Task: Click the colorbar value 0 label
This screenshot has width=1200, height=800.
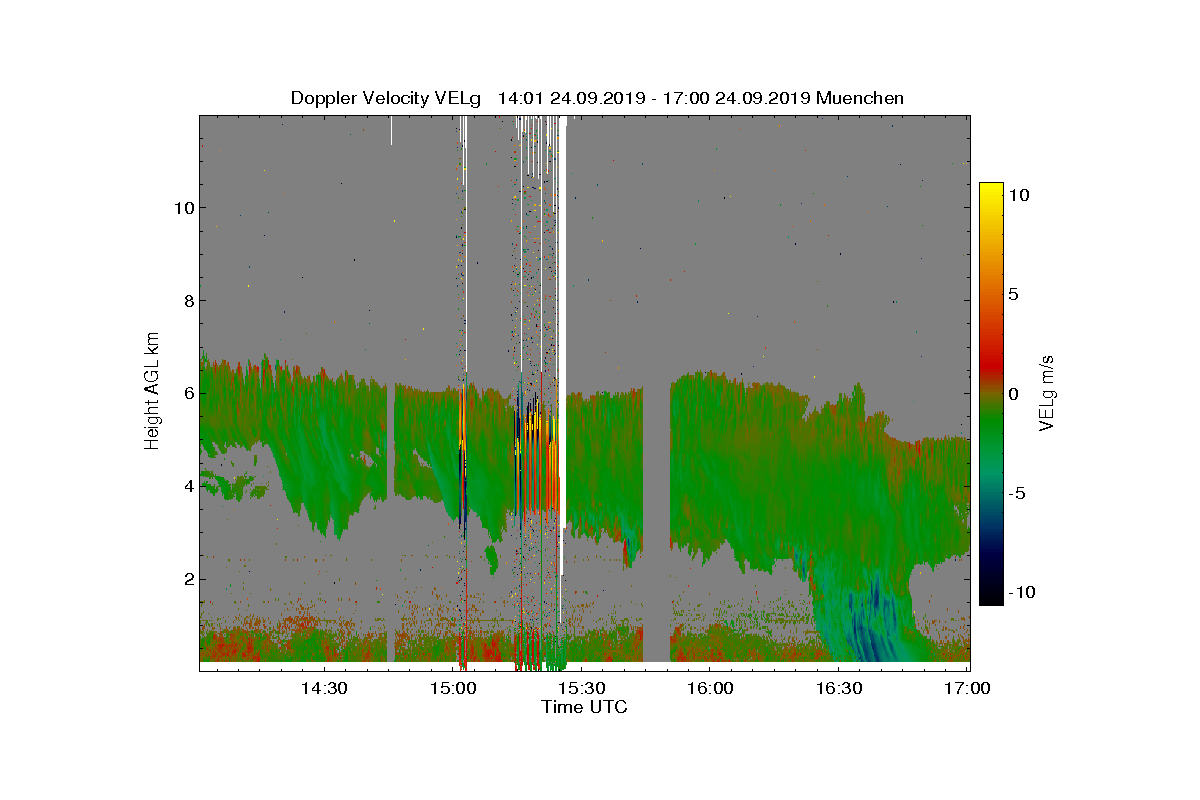Action: pyautogui.click(x=1014, y=394)
